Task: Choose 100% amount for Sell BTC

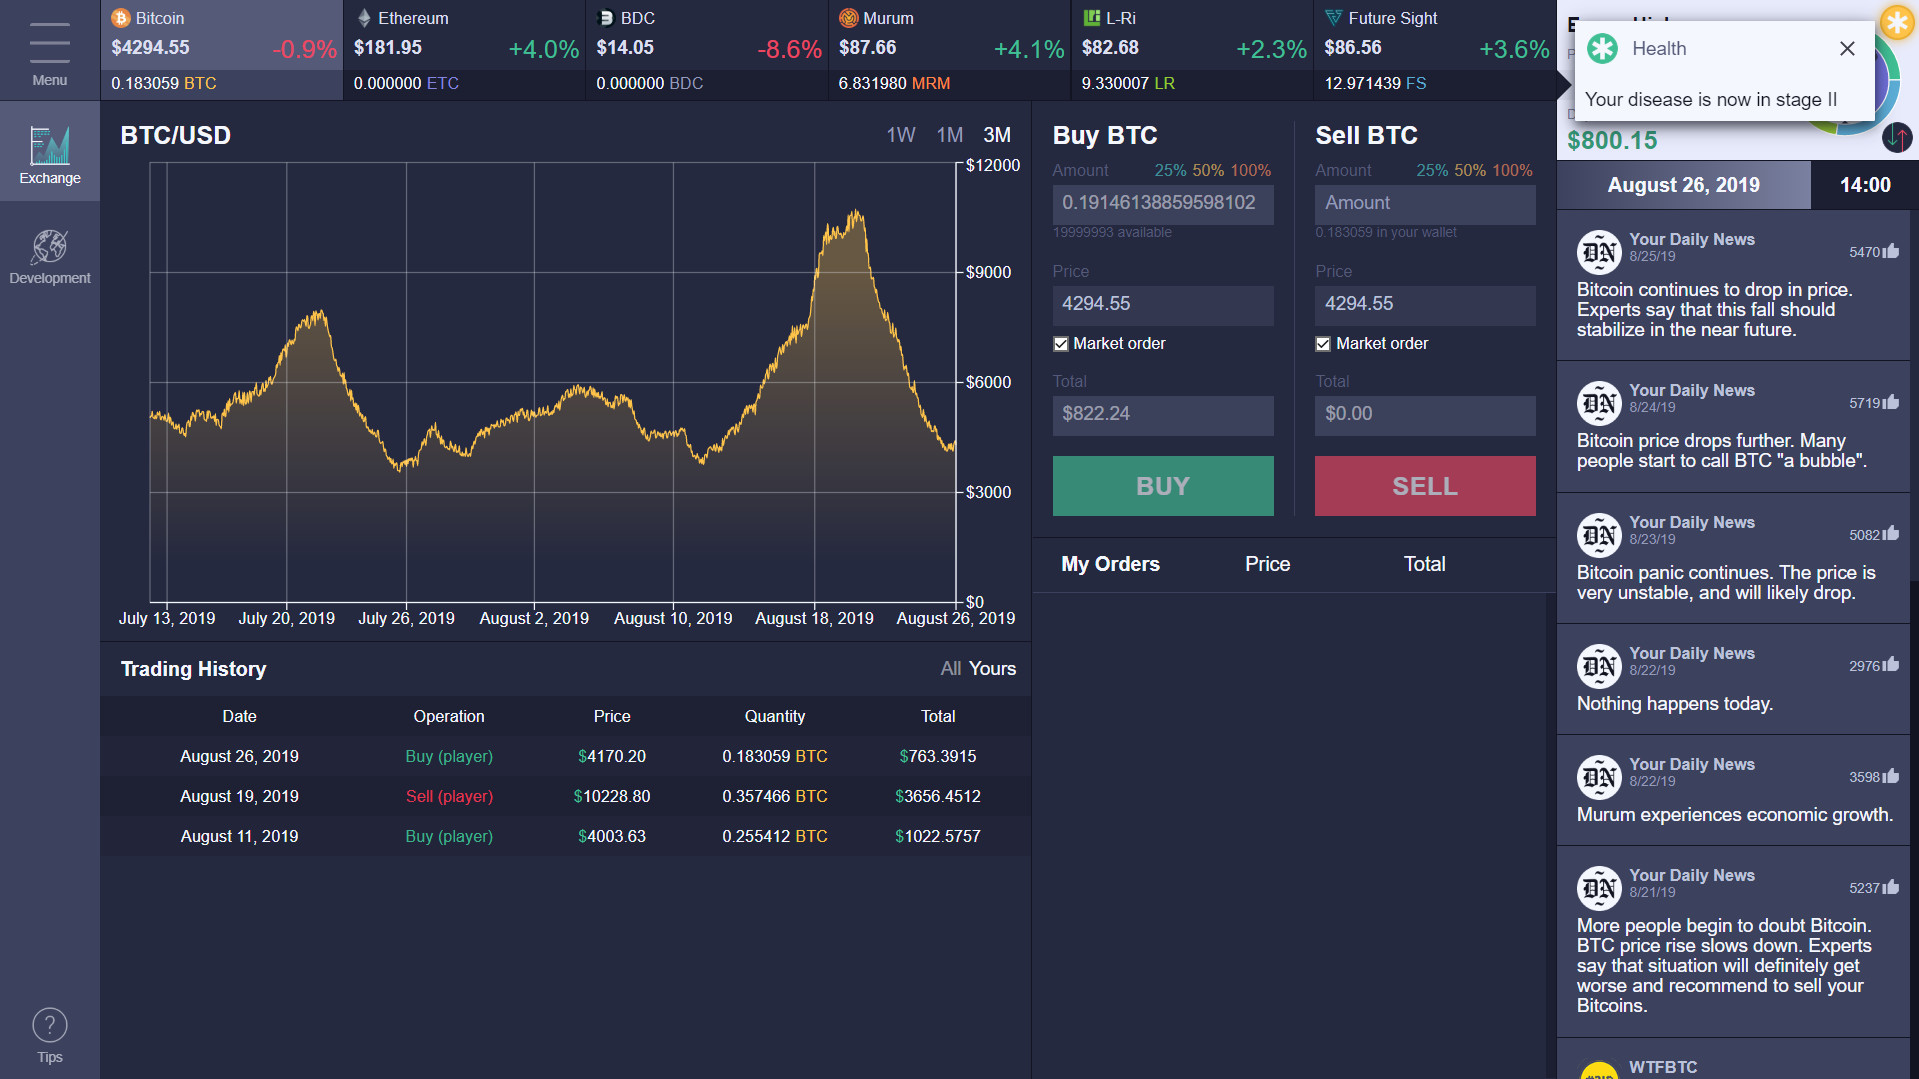Action: (x=1512, y=171)
